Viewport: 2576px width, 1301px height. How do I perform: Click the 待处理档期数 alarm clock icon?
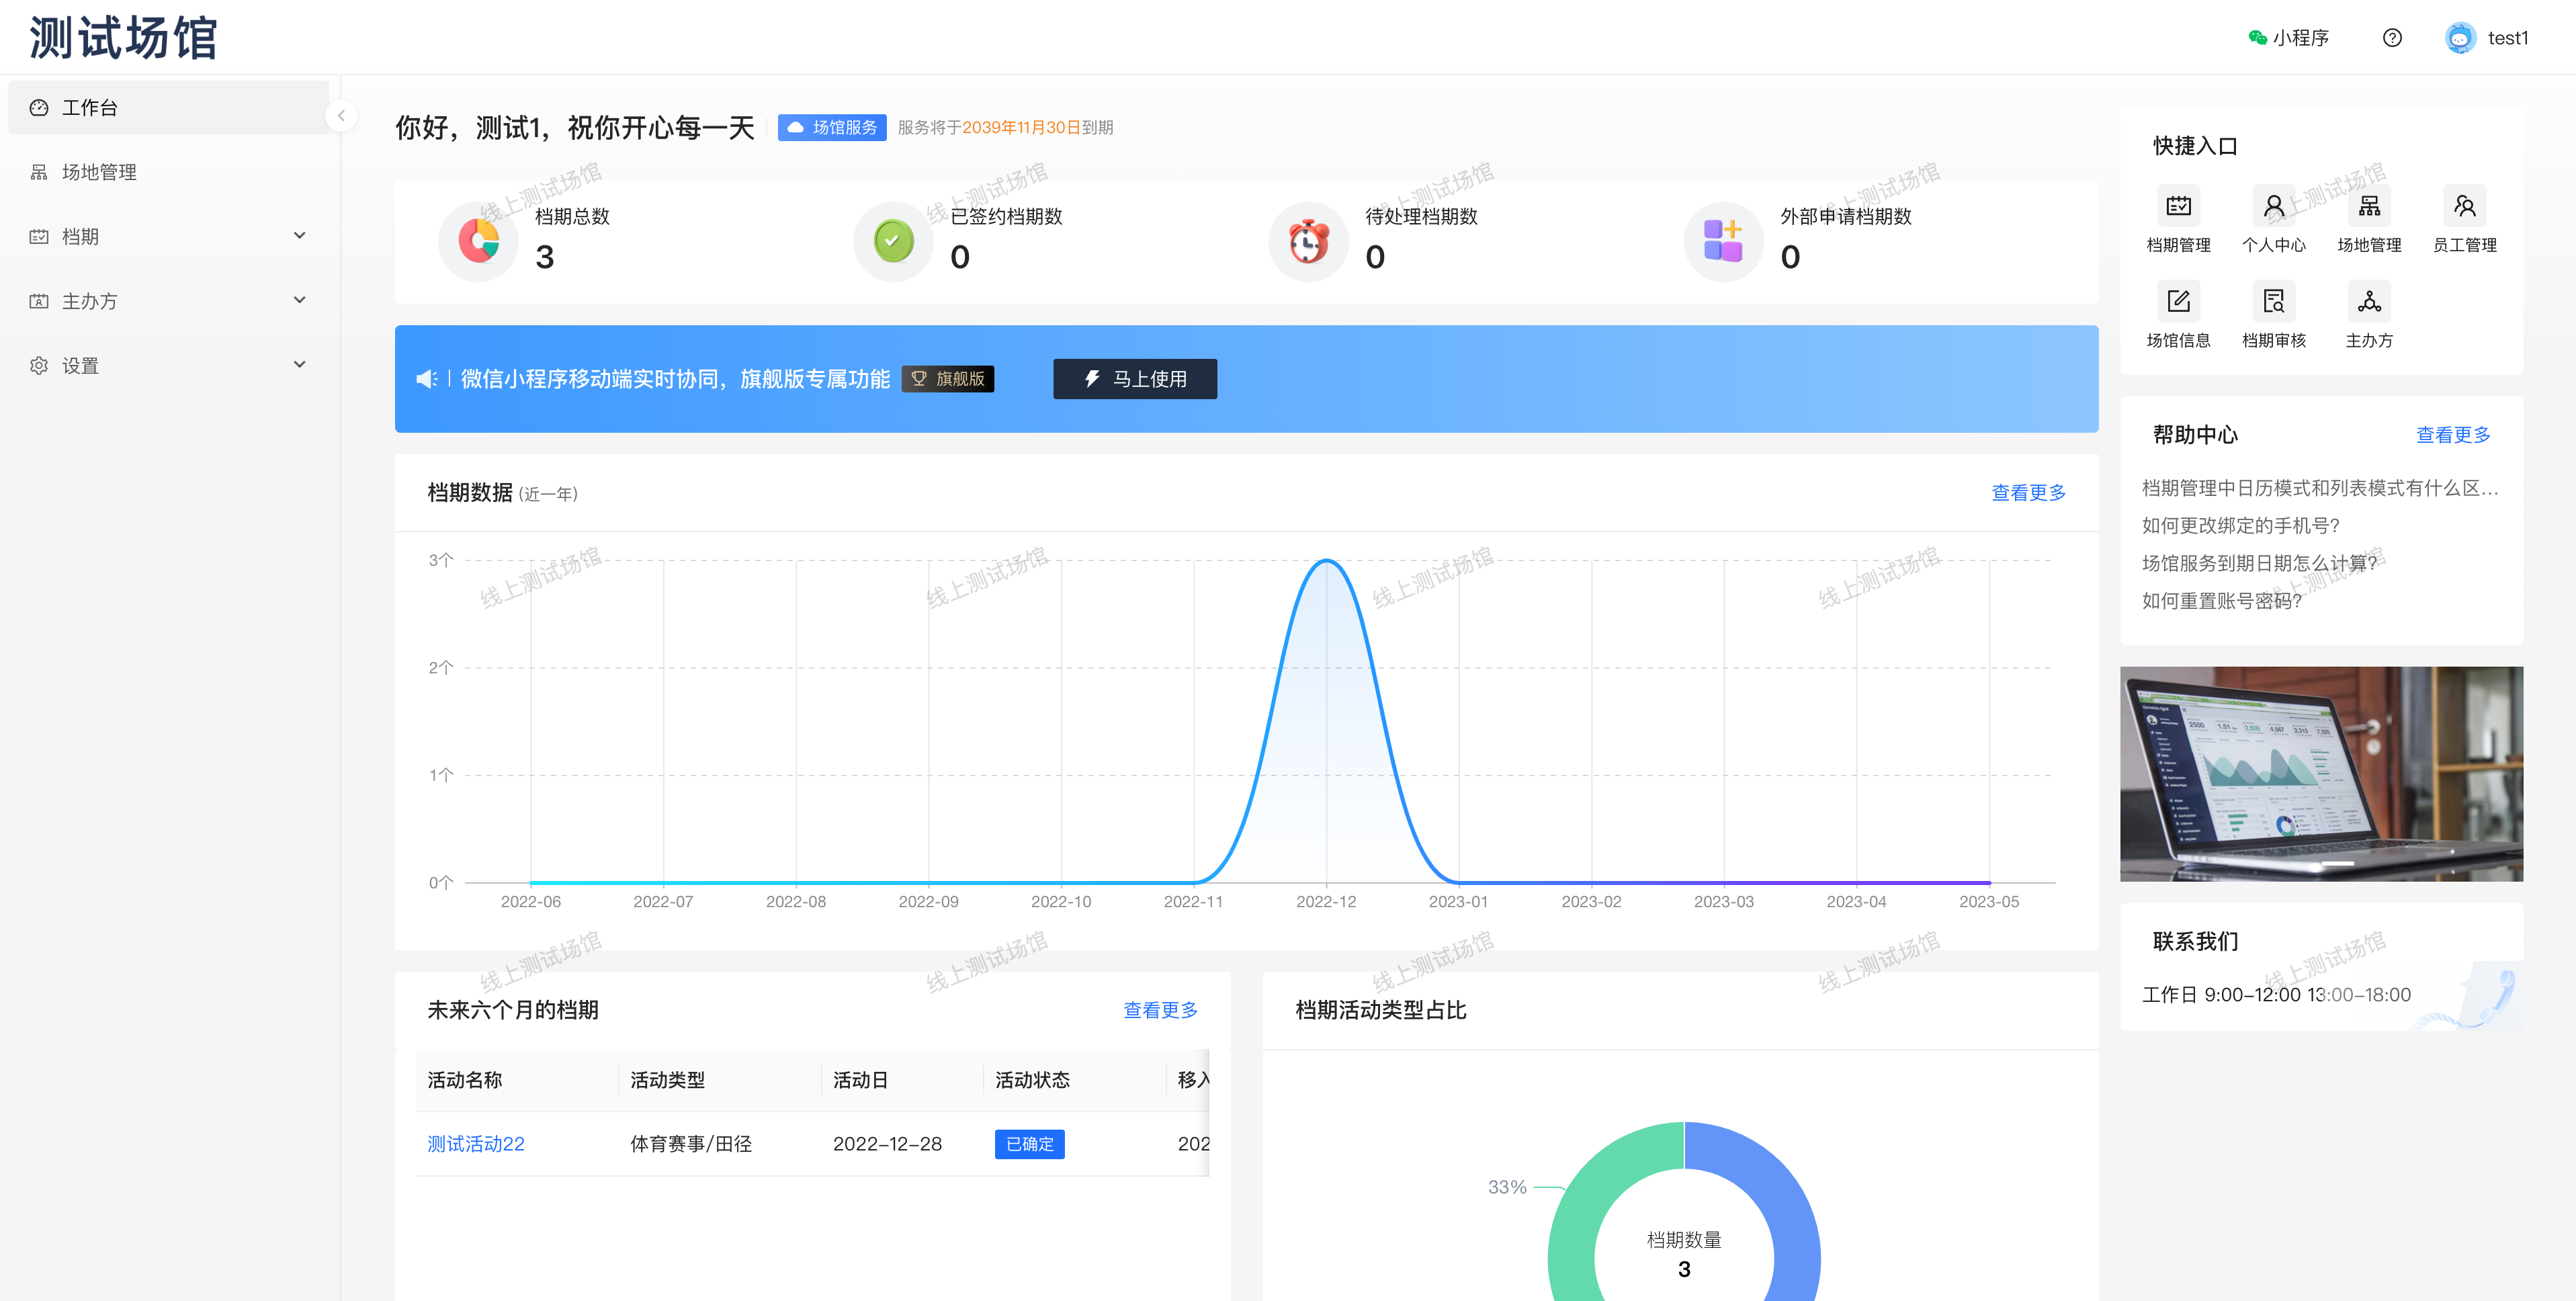pyautogui.click(x=1308, y=241)
